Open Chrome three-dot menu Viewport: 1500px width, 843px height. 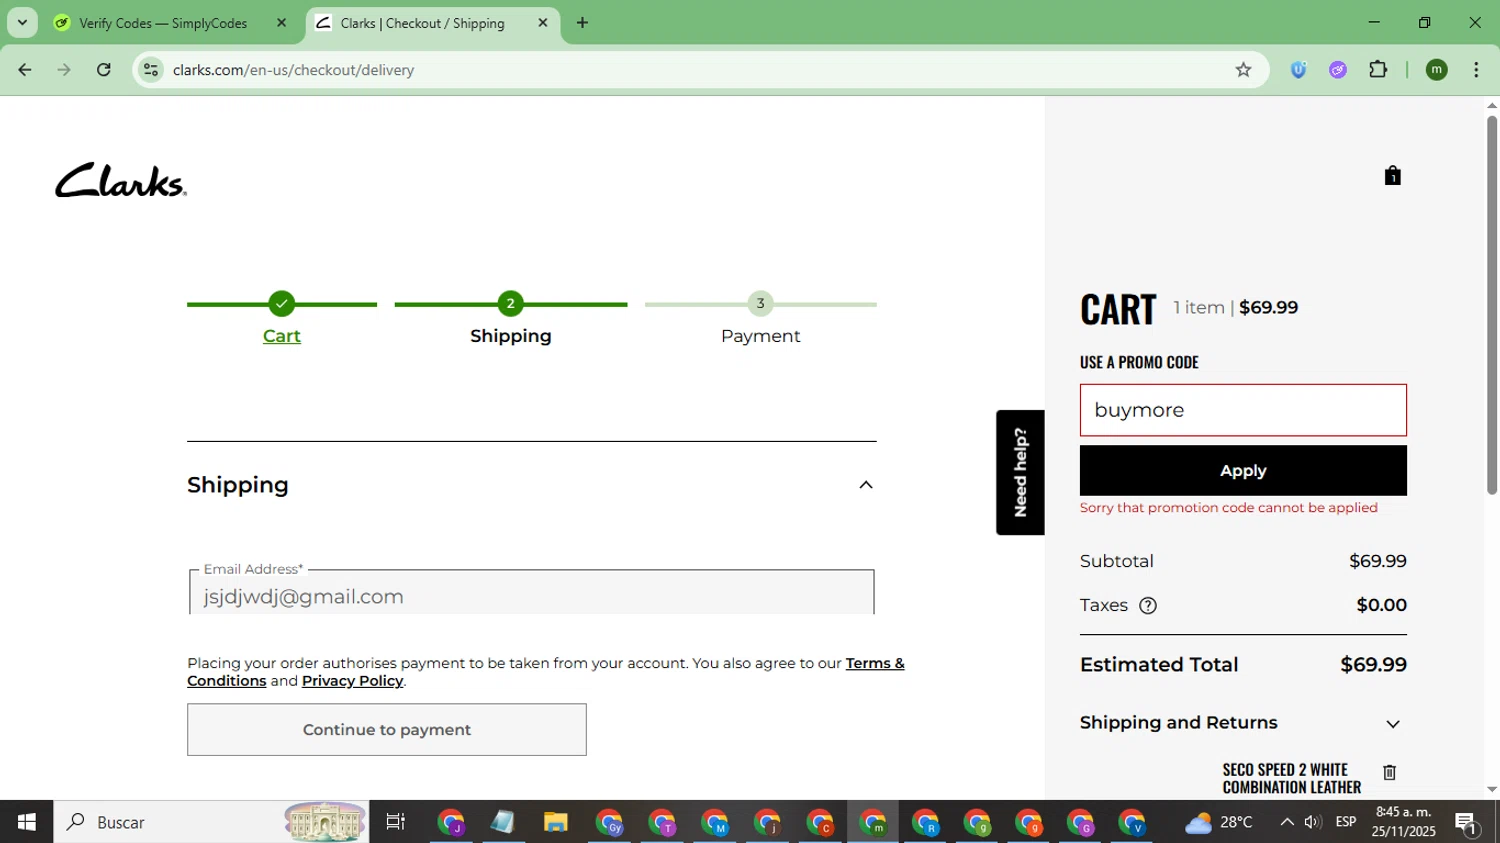tap(1476, 70)
